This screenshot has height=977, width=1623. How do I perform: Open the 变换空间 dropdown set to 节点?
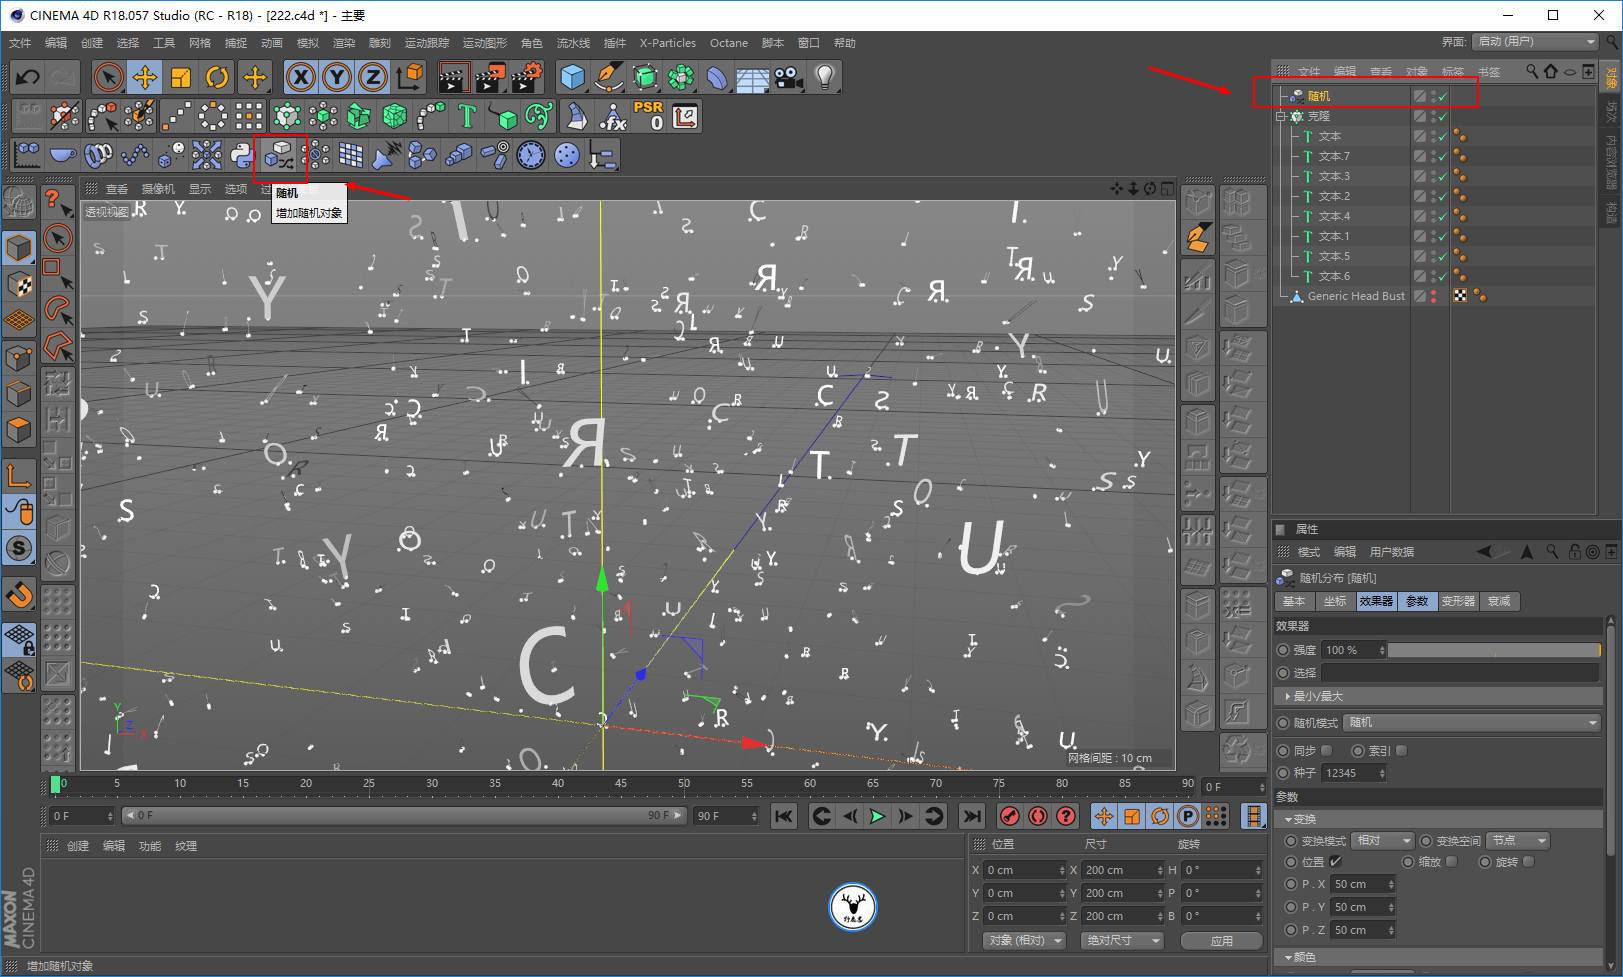[1518, 840]
